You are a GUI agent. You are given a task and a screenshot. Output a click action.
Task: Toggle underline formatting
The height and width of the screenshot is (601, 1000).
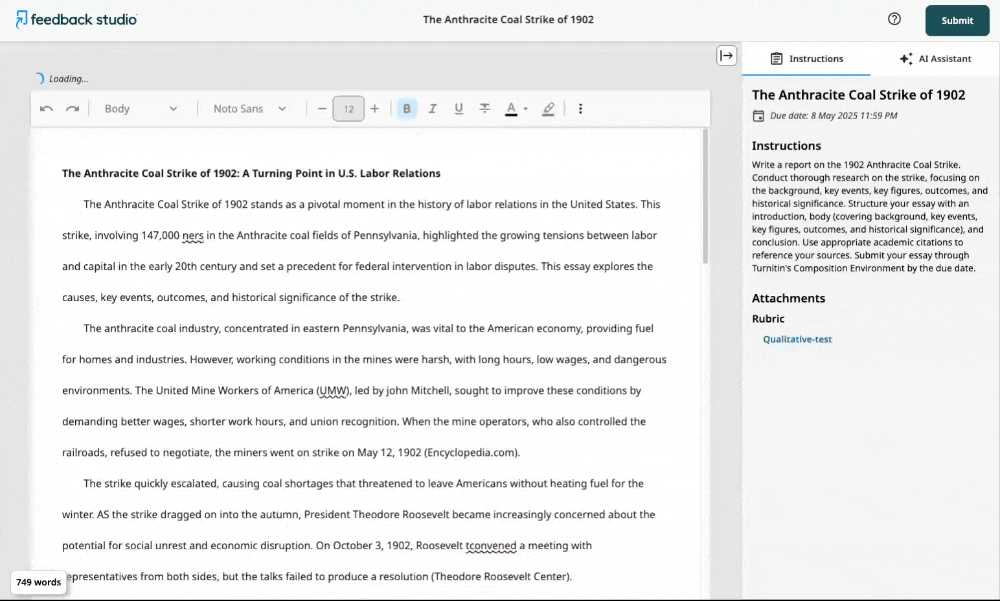459,109
